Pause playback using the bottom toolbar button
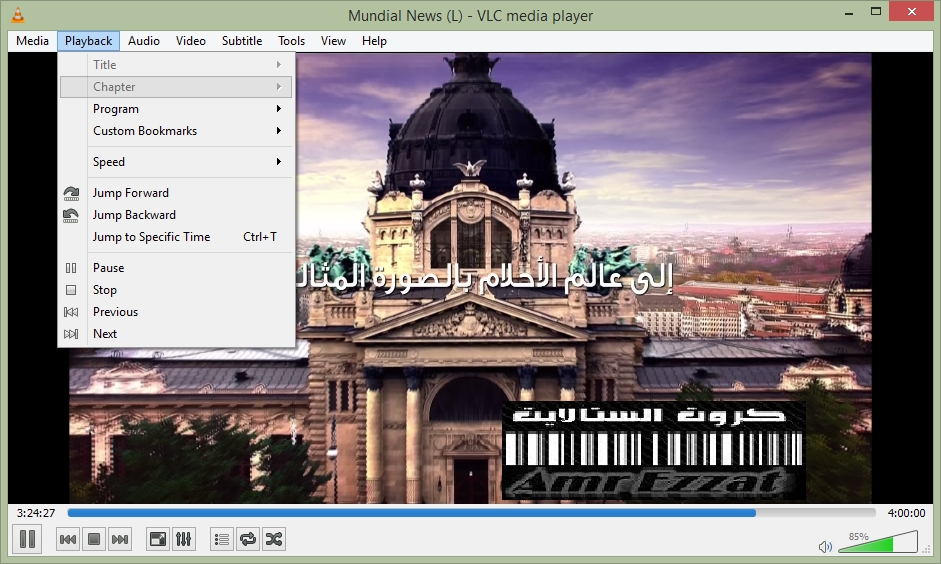The height and width of the screenshot is (564, 941). 28,539
